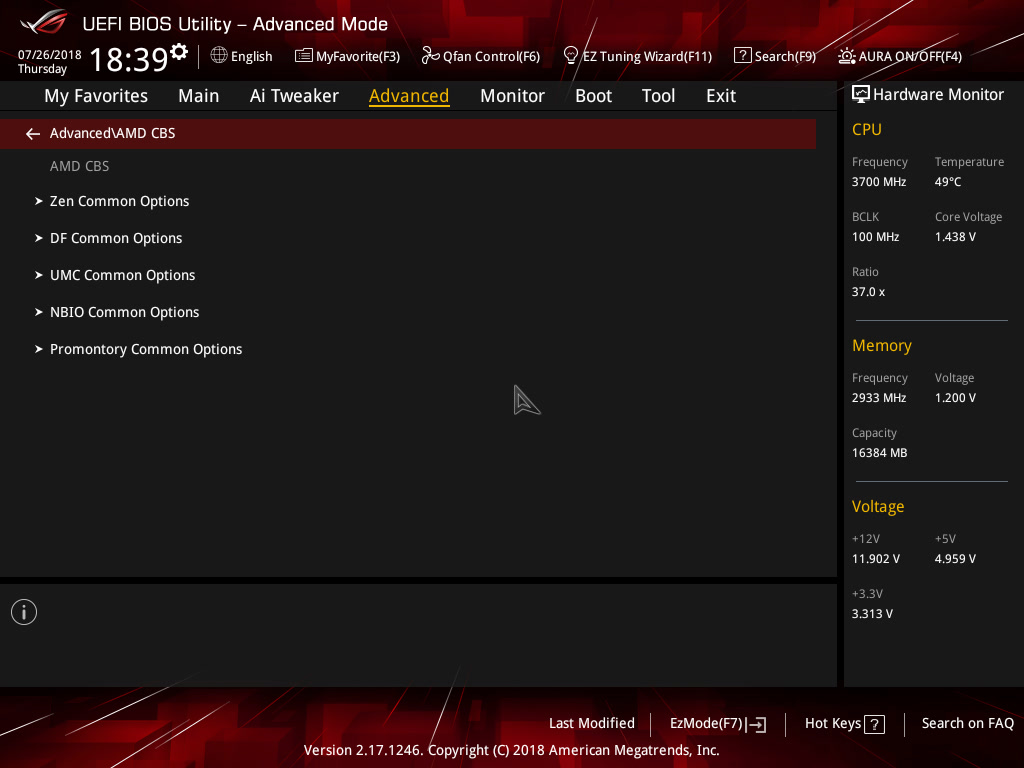The width and height of the screenshot is (1024, 768).
Task: Open the Tool tab
Action: pyautogui.click(x=658, y=96)
